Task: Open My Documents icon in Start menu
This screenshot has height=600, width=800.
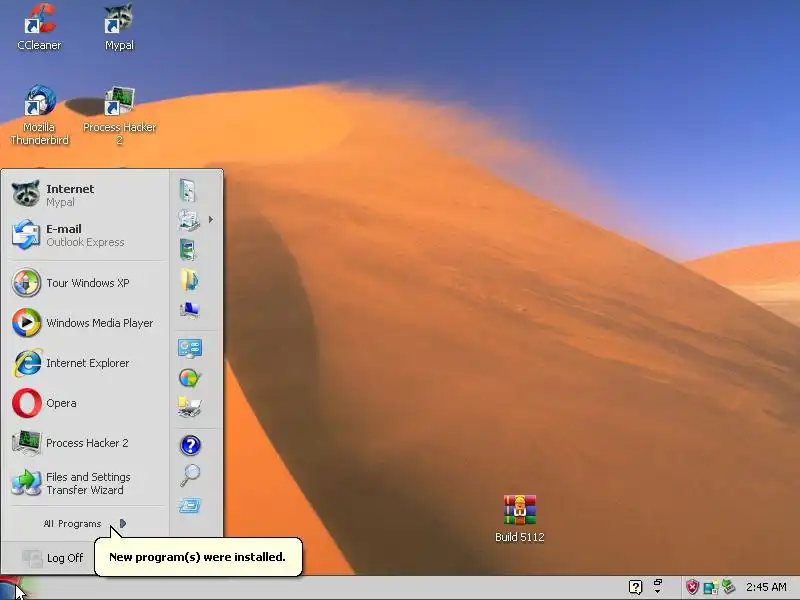Action: pyautogui.click(x=188, y=191)
